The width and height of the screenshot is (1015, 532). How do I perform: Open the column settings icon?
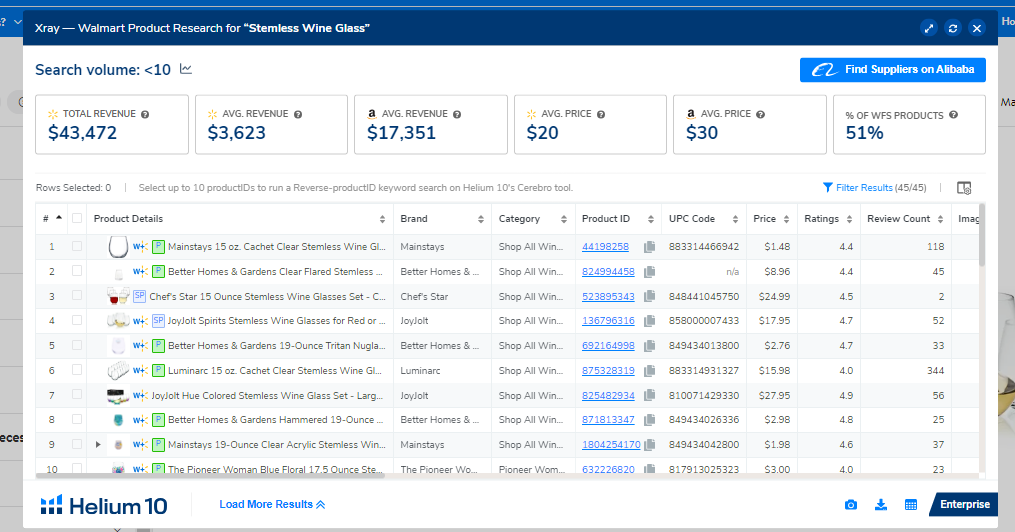(x=964, y=187)
